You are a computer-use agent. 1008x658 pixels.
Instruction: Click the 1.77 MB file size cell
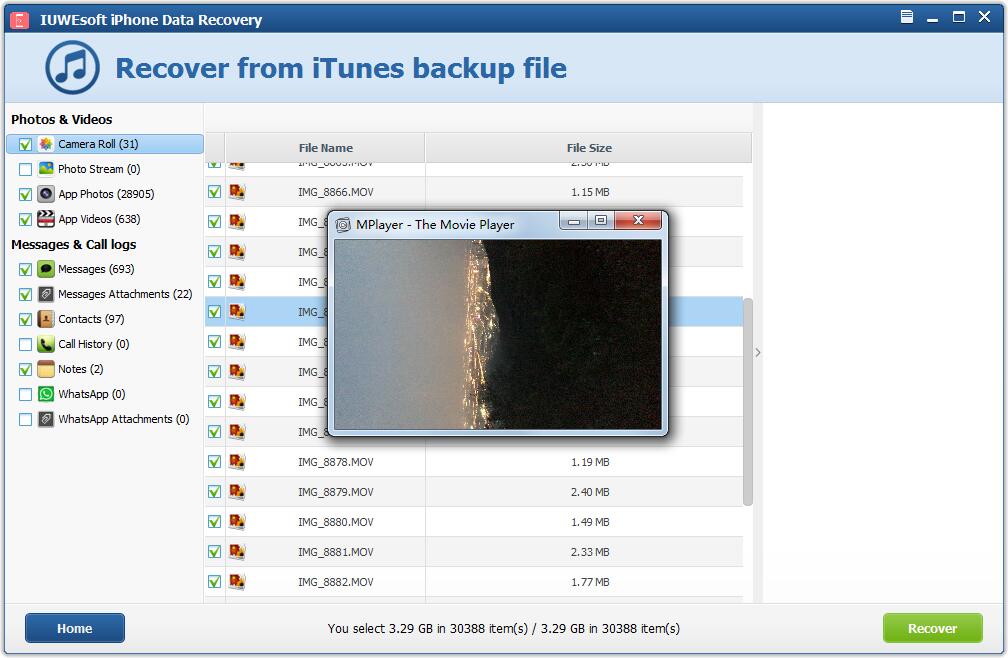pos(590,582)
